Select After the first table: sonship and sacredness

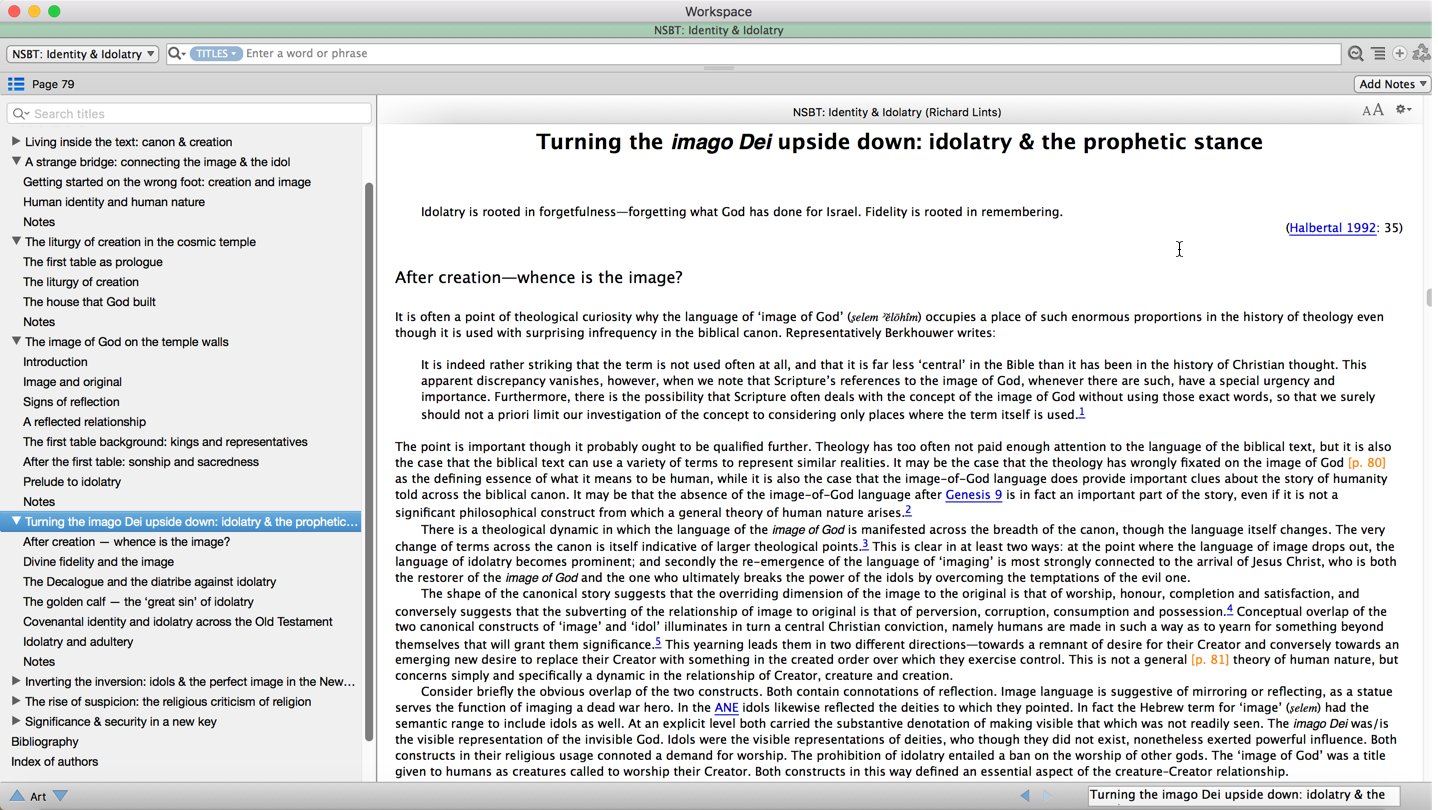[141, 462]
